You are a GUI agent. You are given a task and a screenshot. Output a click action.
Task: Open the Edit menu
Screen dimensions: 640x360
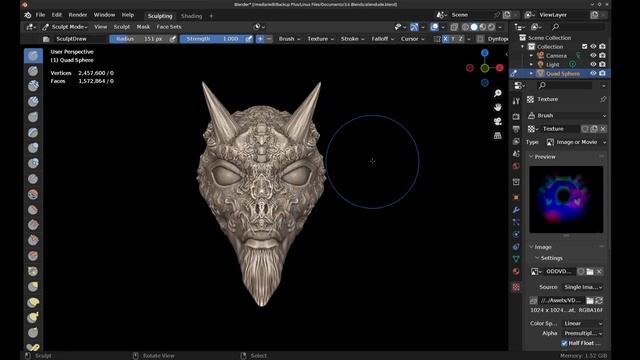56,15
